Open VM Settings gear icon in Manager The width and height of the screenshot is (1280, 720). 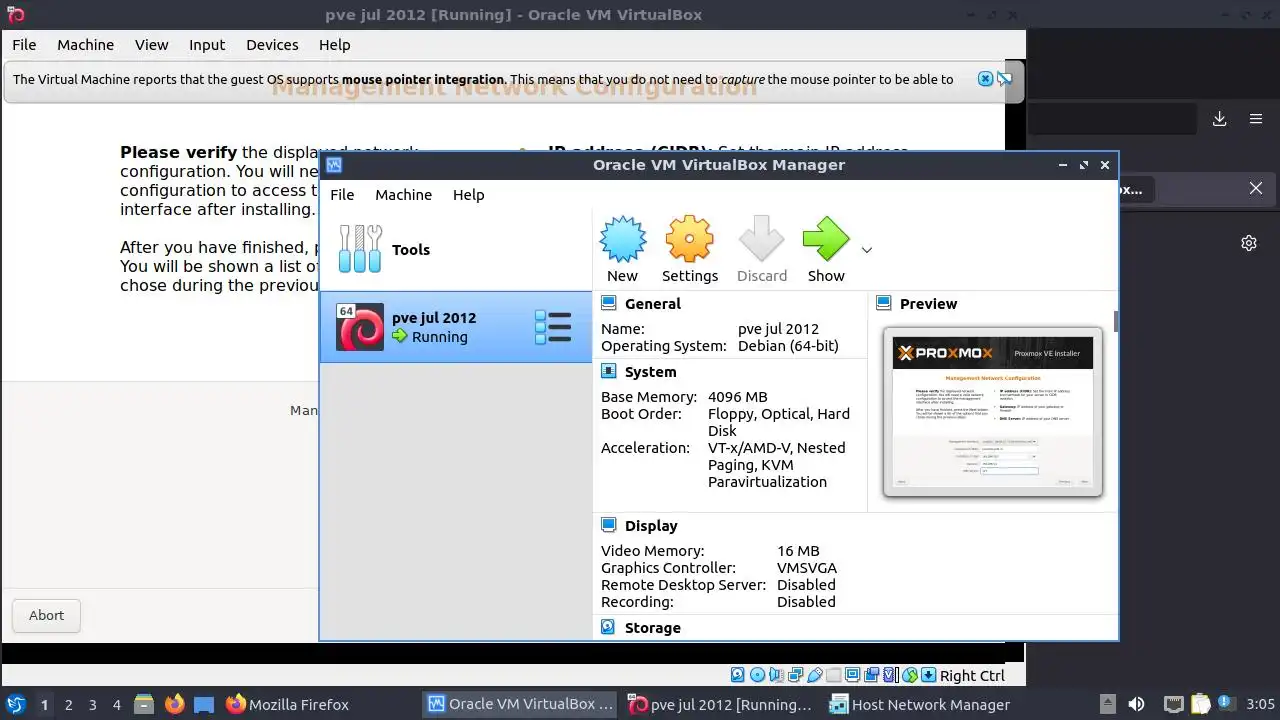[x=689, y=240]
